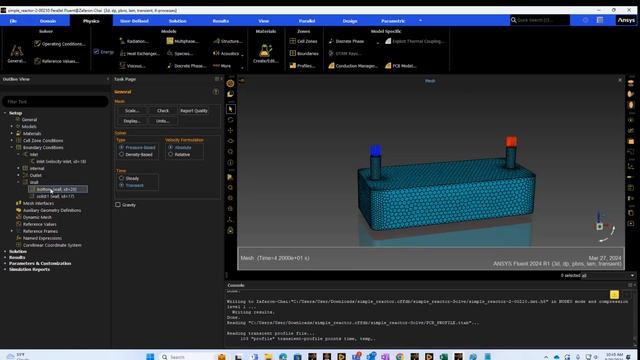Viewport: 640px width, 360px height.
Task: Click the red outlet face on model
Action: click(511, 142)
